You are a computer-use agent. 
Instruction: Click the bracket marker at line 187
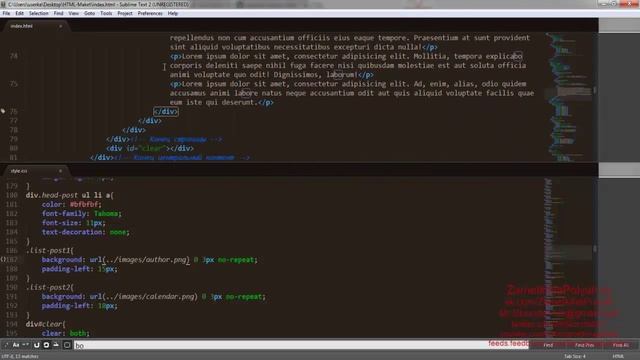3,259
